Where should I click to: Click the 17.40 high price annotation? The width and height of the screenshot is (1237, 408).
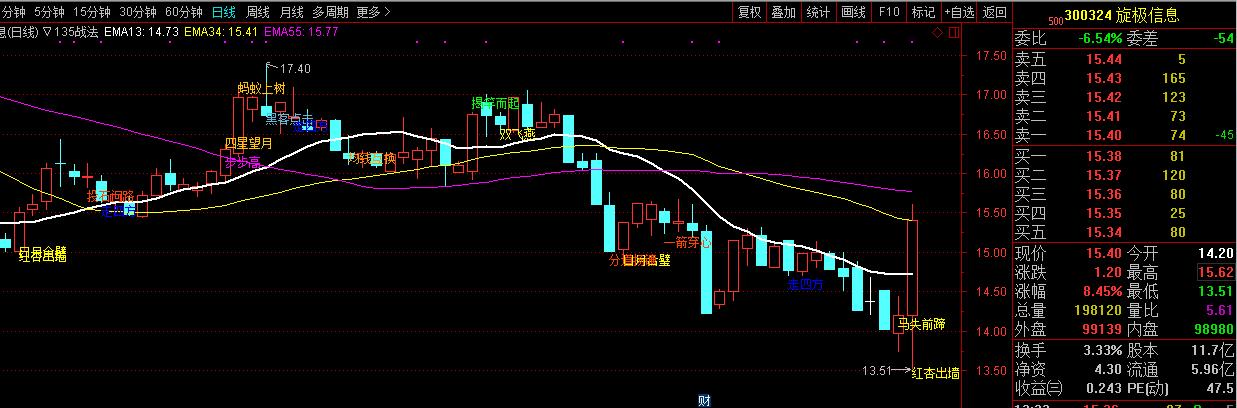pyautogui.click(x=296, y=69)
